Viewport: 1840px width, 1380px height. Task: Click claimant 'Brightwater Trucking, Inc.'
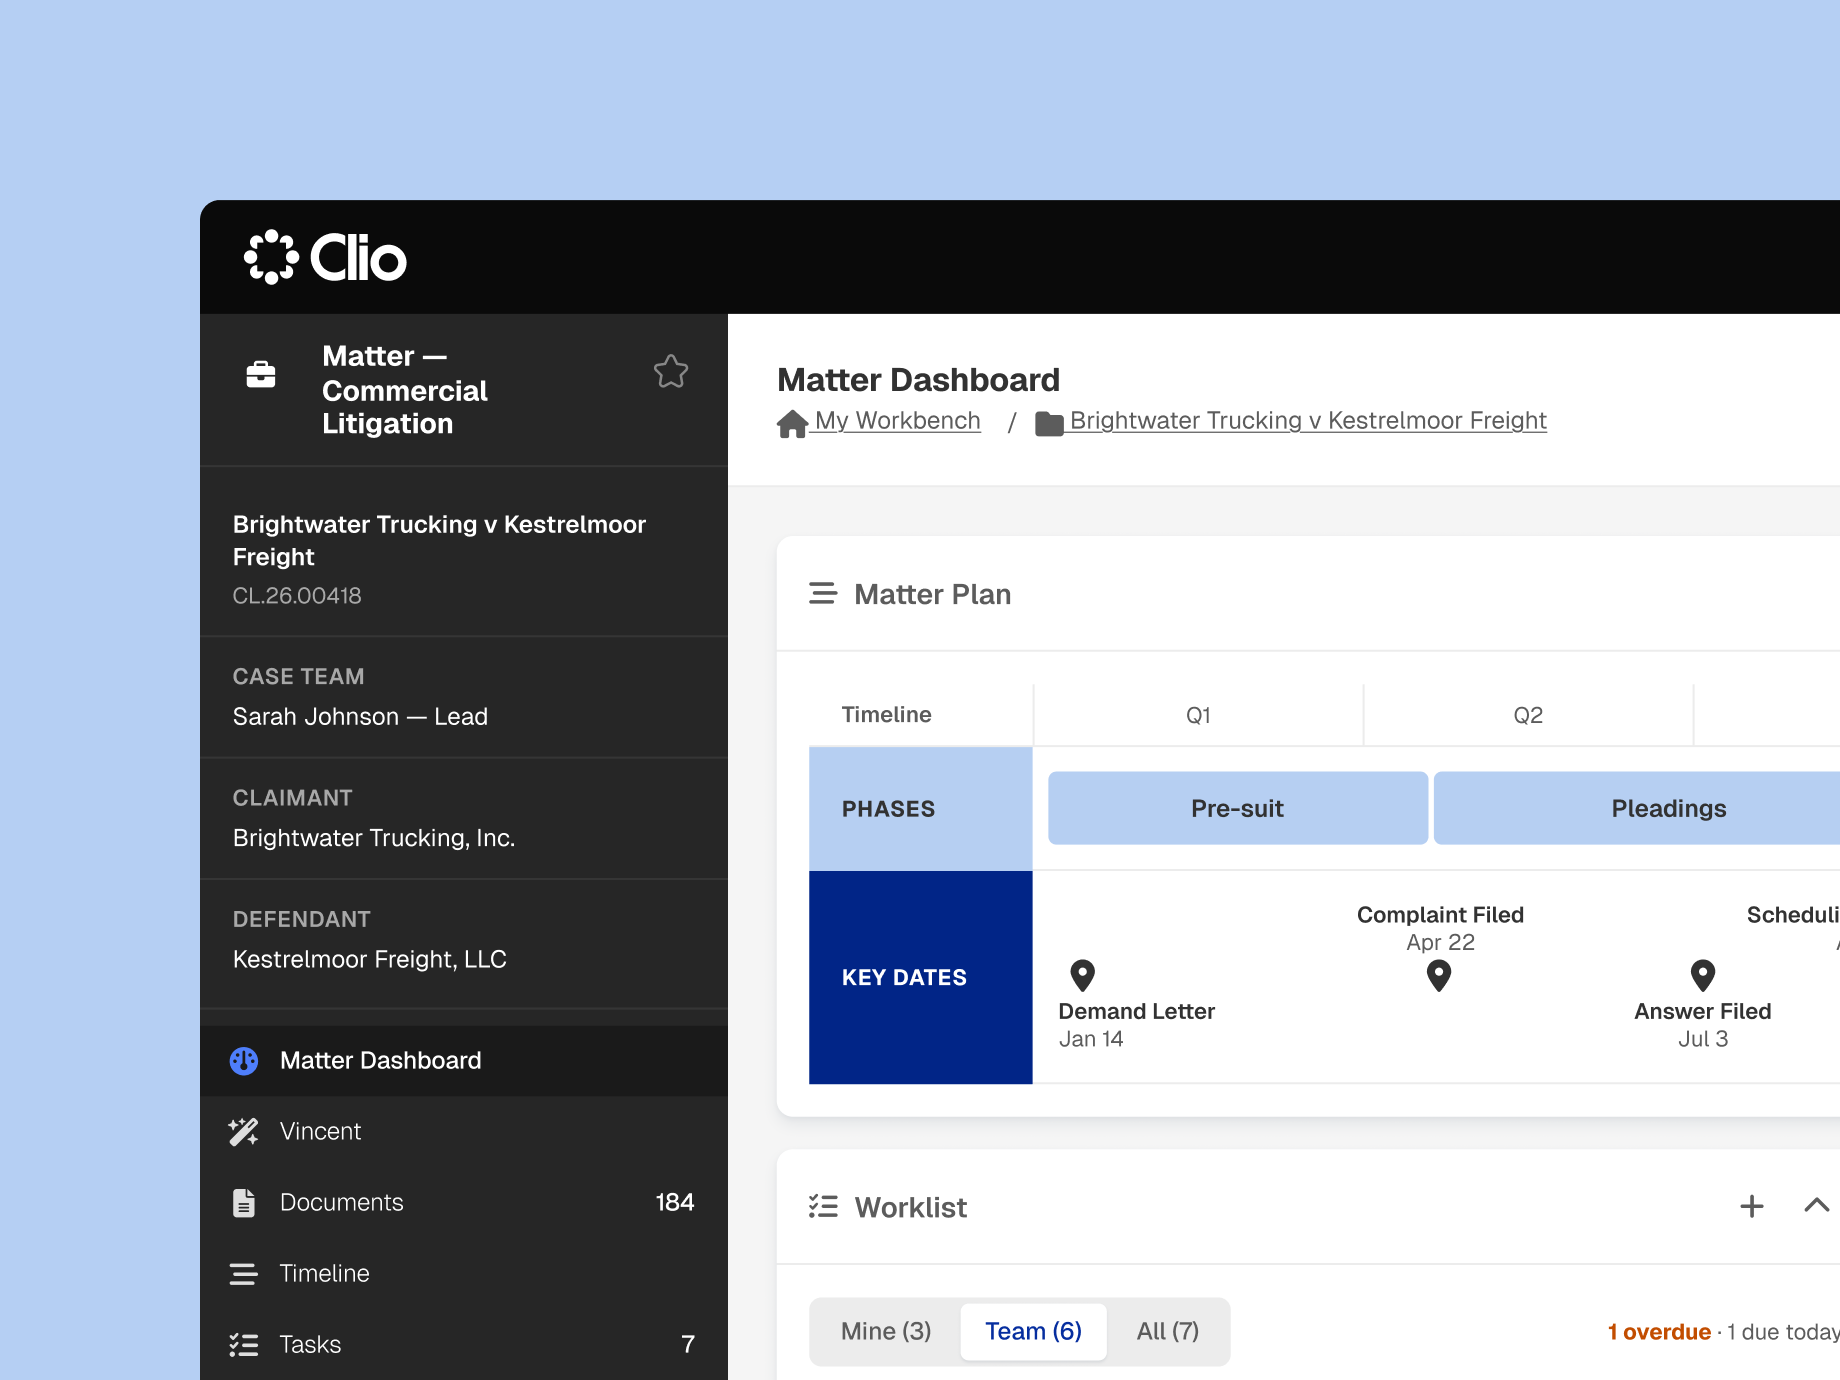[x=374, y=838]
